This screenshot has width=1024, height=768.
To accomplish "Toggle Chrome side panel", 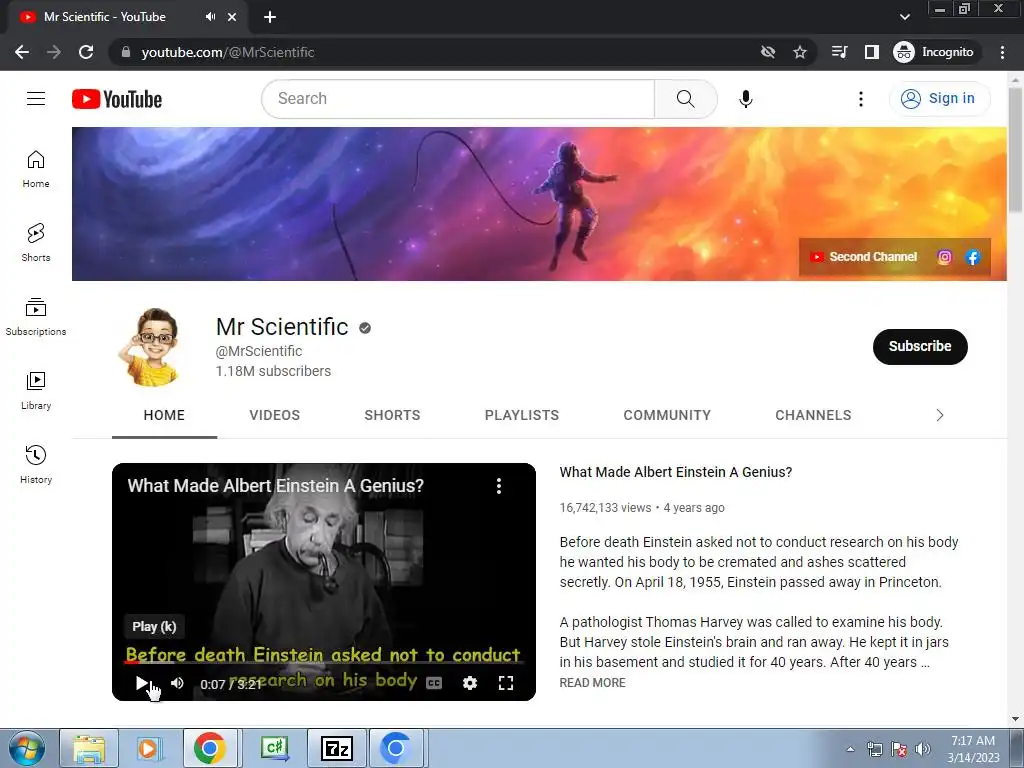I will click(872, 52).
